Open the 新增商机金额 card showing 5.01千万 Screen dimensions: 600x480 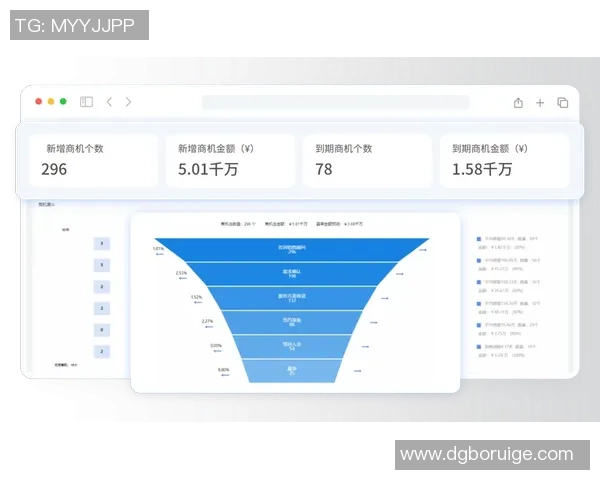point(230,160)
